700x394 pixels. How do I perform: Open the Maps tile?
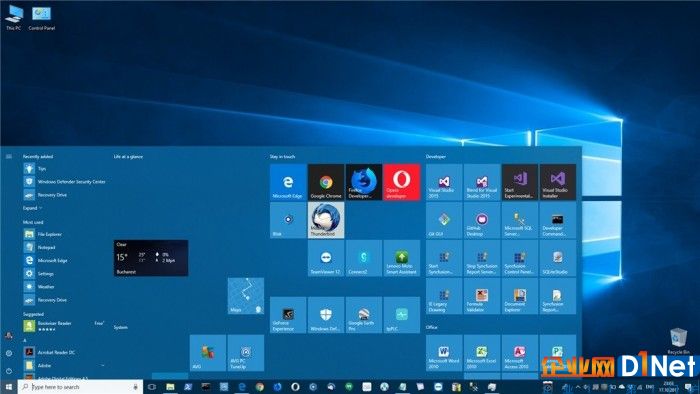pyautogui.click(x=246, y=296)
